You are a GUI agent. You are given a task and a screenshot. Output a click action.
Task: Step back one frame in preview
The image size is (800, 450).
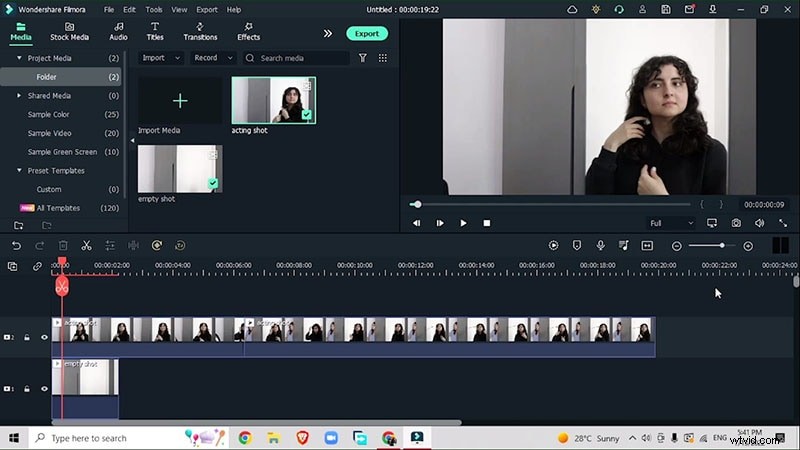click(416, 223)
